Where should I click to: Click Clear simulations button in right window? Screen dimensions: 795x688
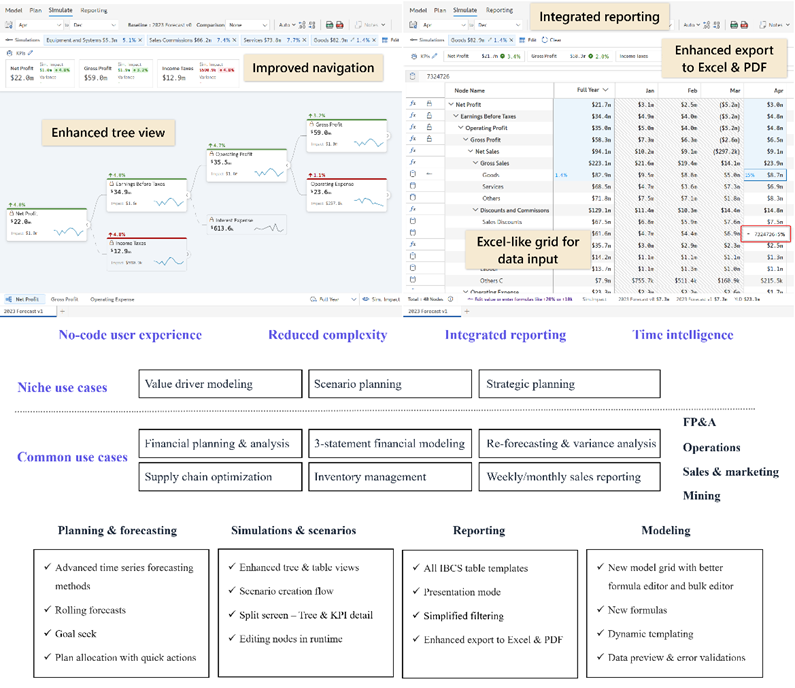click(x=552, y=40)
